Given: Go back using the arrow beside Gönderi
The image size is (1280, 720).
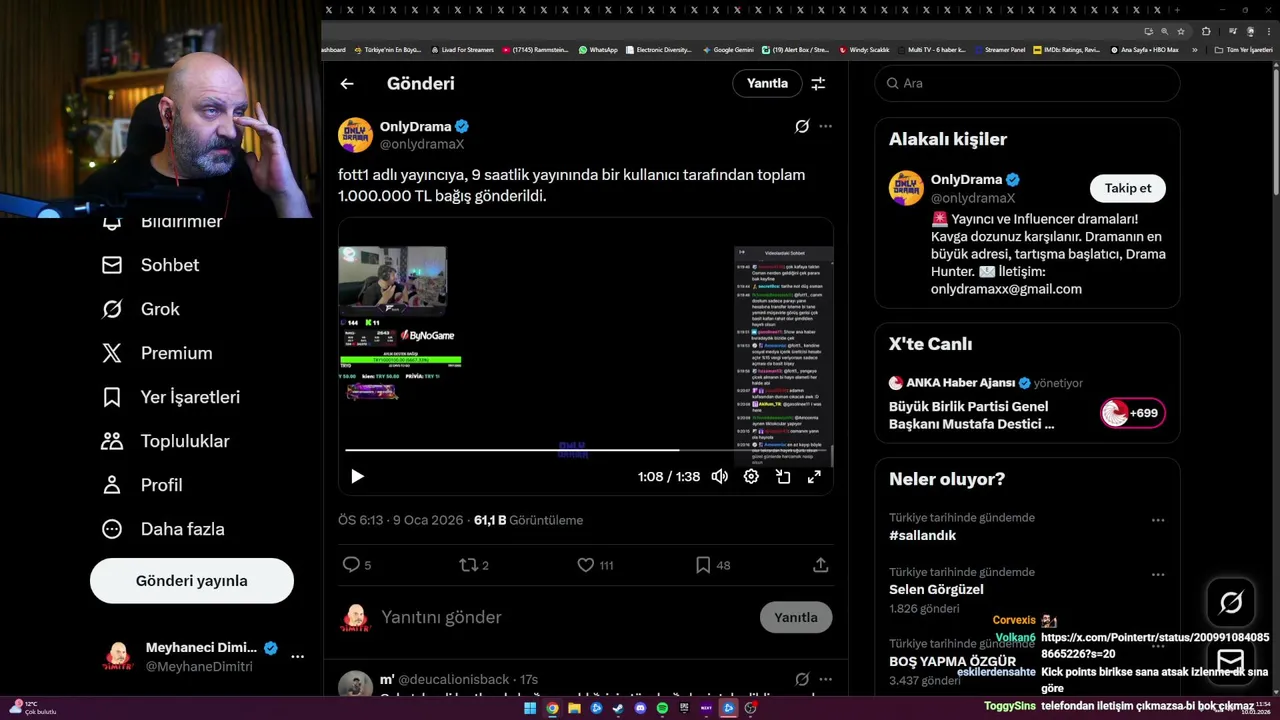Looking at the screenshot, I should click(347, 84).
